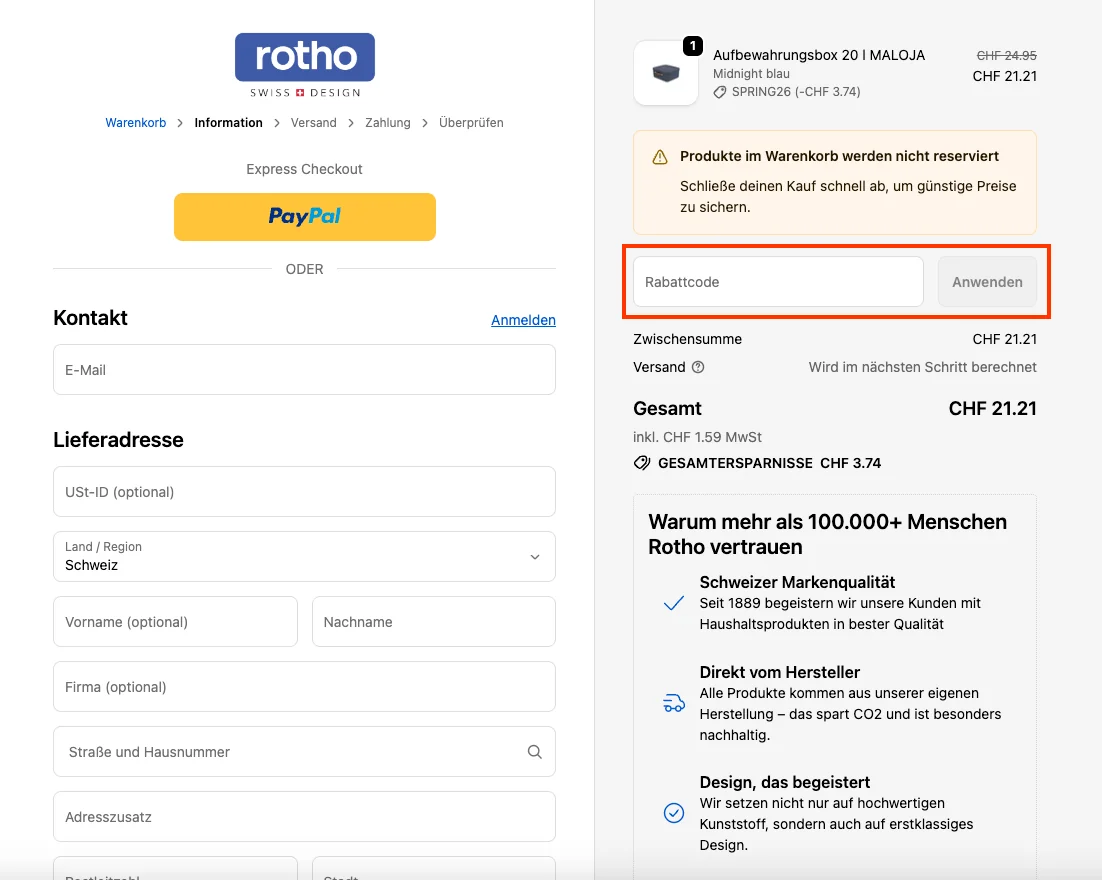Click the rotho logo
The height and width of the screenshot is (880, 1102).
coord(304,62)
